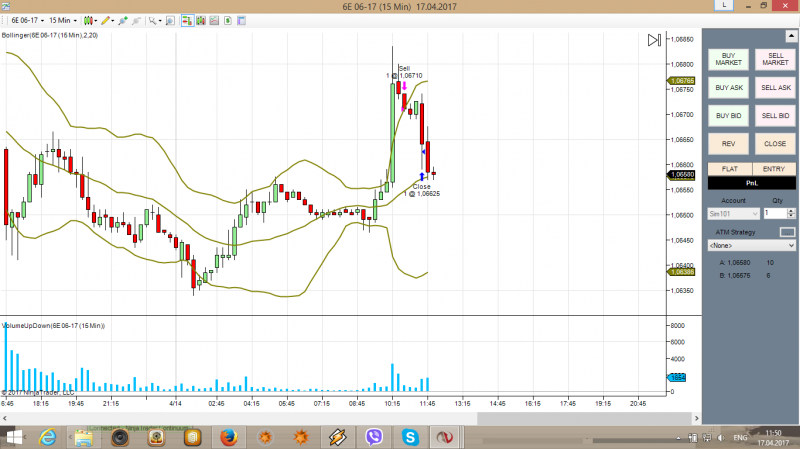Open the indicators icon
The height and width of the screenshot is (449, 800).
click(x=214, y=20)
